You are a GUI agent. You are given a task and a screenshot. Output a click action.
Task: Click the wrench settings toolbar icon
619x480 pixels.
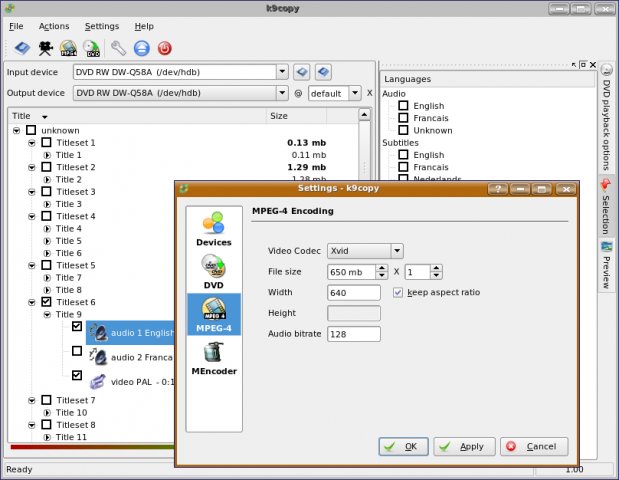point(118,47)
